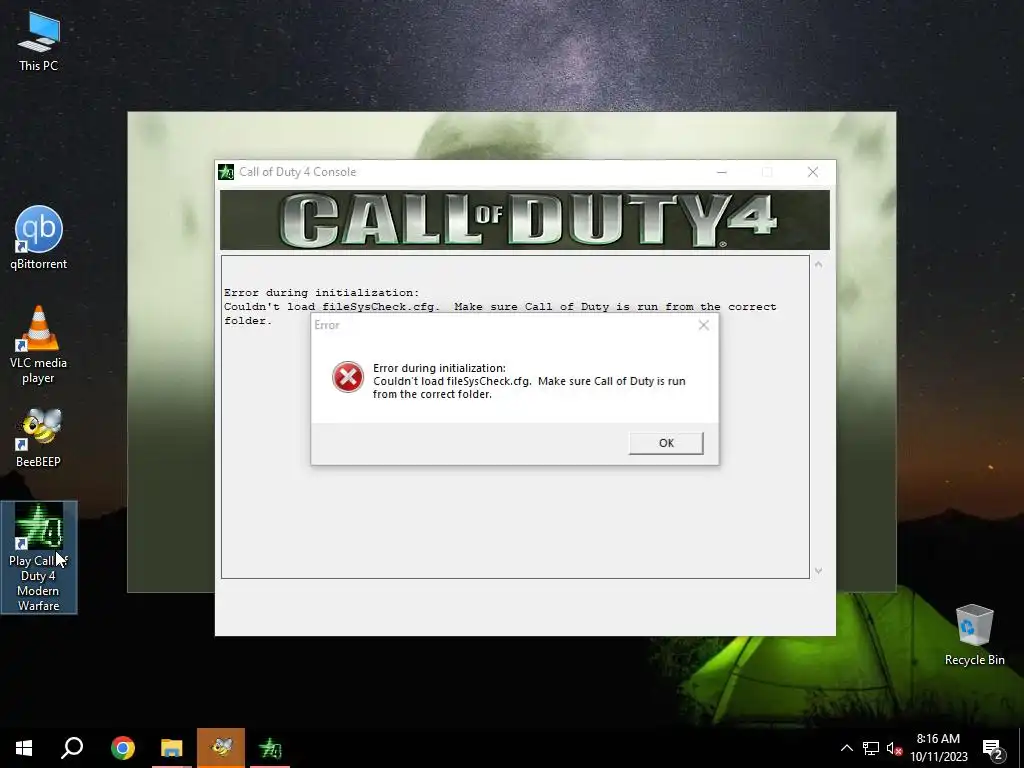Image resolution: width=1024 pixels, height=768 pixels.
Task: Select This PC desktop icon
Action: coord(39,40)
